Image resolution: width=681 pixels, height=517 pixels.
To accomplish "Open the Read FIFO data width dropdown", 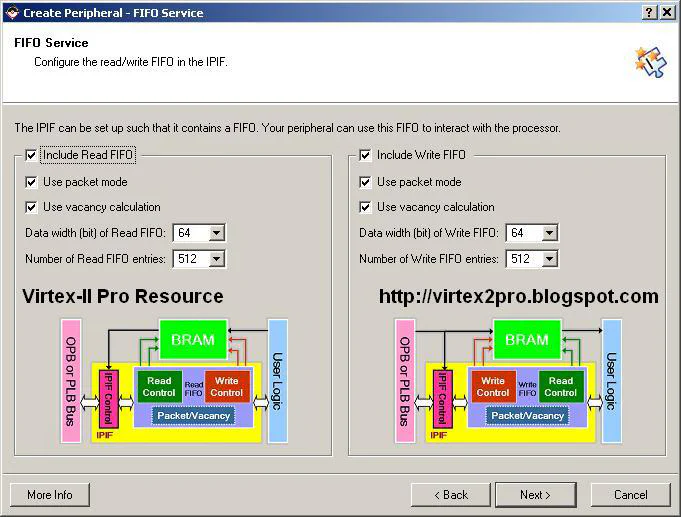I will (x=216, y=233).
